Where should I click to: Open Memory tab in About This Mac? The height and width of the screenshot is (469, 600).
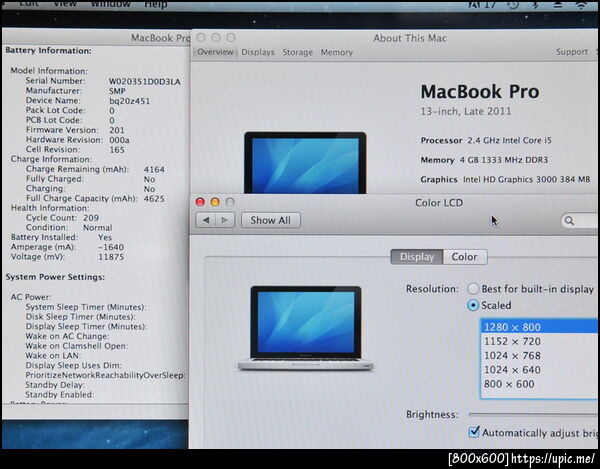336,52
